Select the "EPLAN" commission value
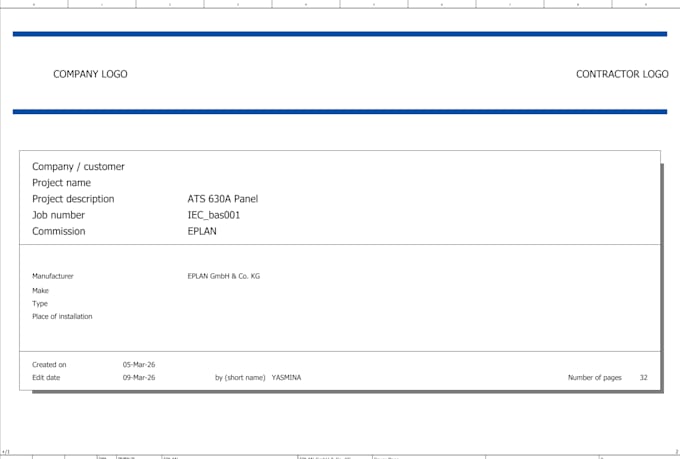The height and width of the screenshot is (459, 680). point(202,231)
